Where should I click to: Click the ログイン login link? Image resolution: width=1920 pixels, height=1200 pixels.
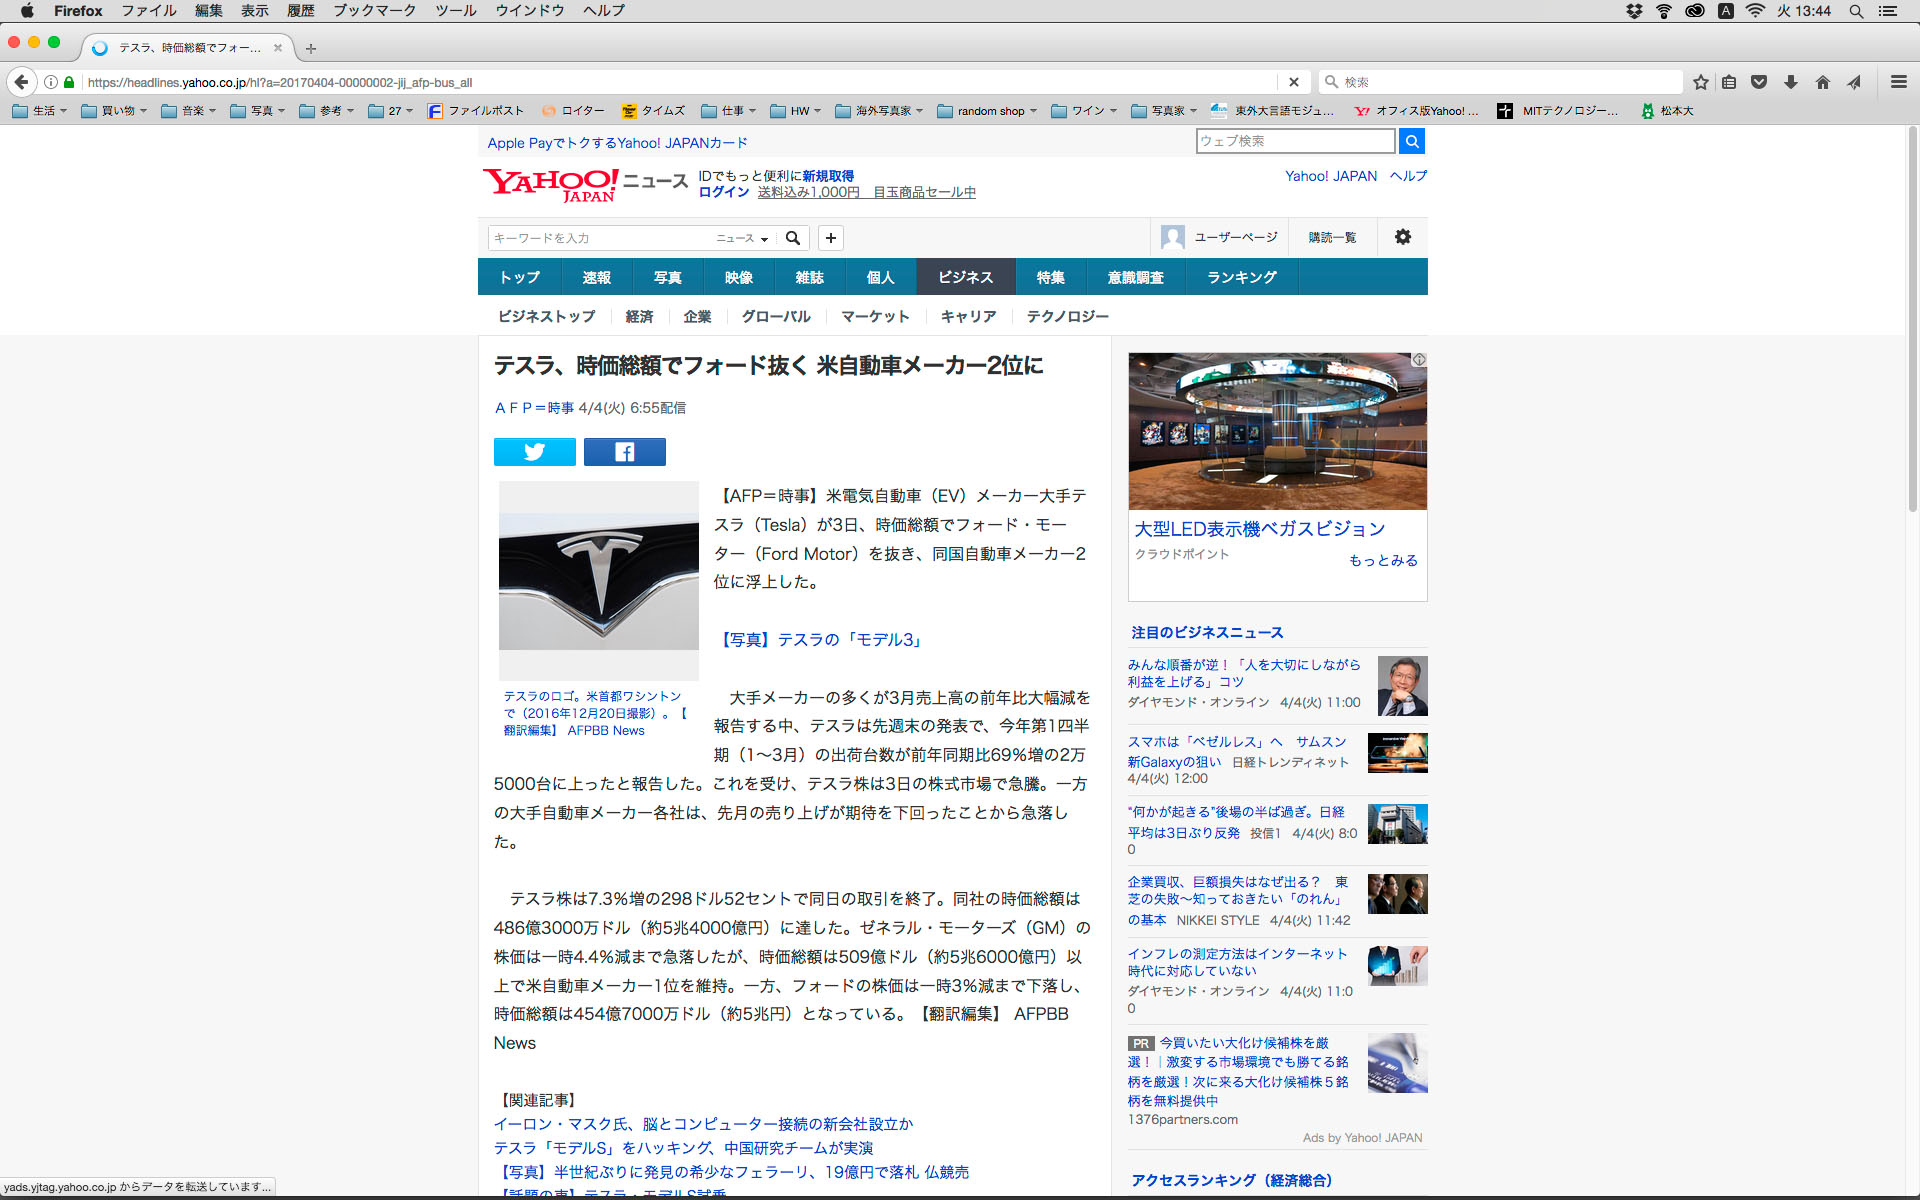coord(723,192)
